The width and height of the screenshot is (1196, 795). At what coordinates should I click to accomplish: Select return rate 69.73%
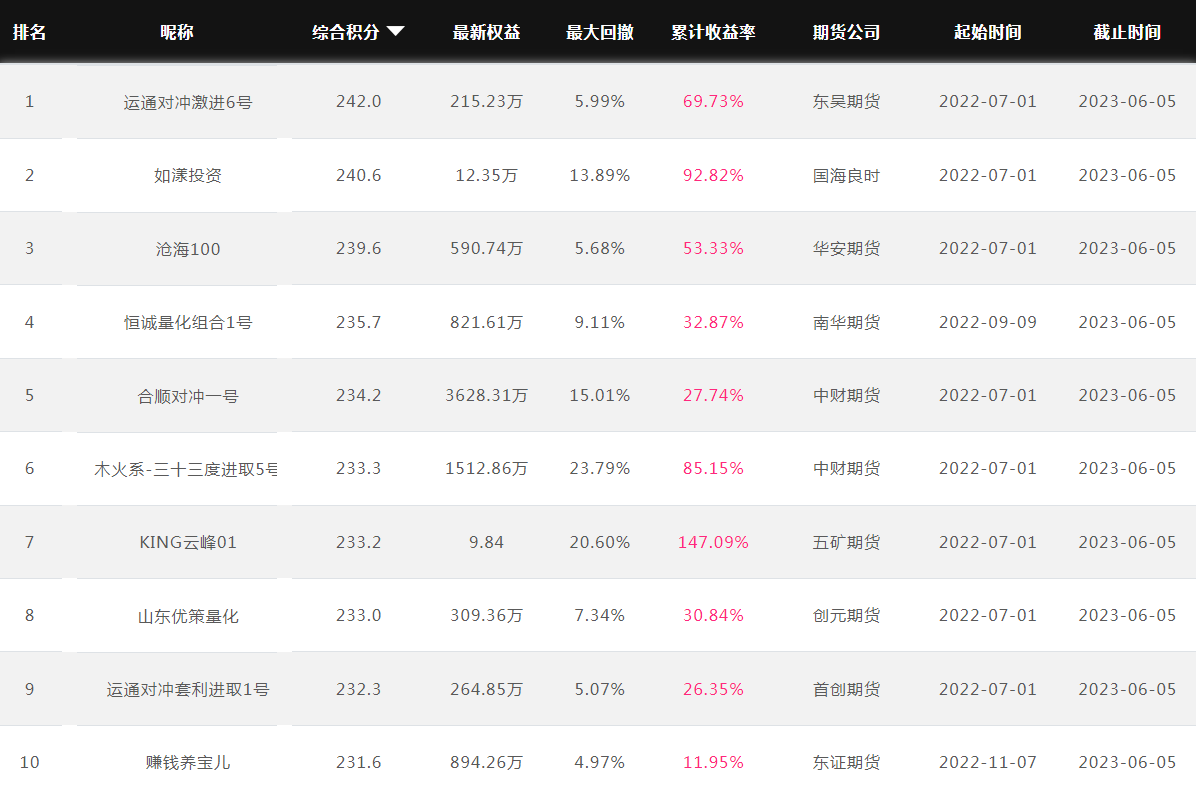coord(713,101)
